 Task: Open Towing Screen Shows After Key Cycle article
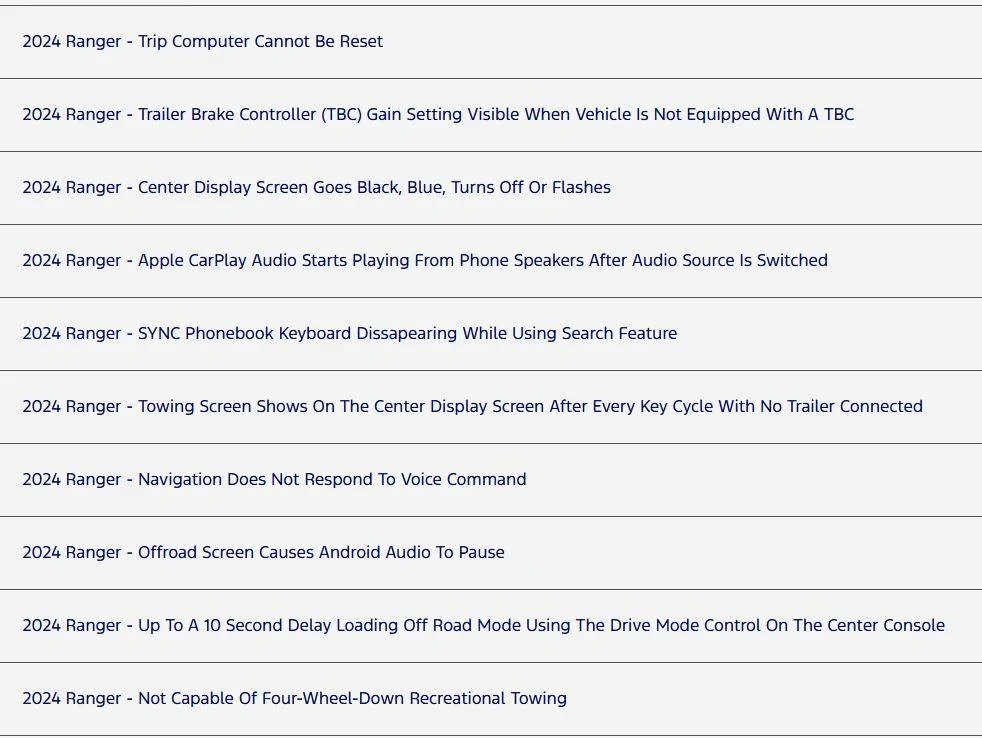click(x=472, y=407)
